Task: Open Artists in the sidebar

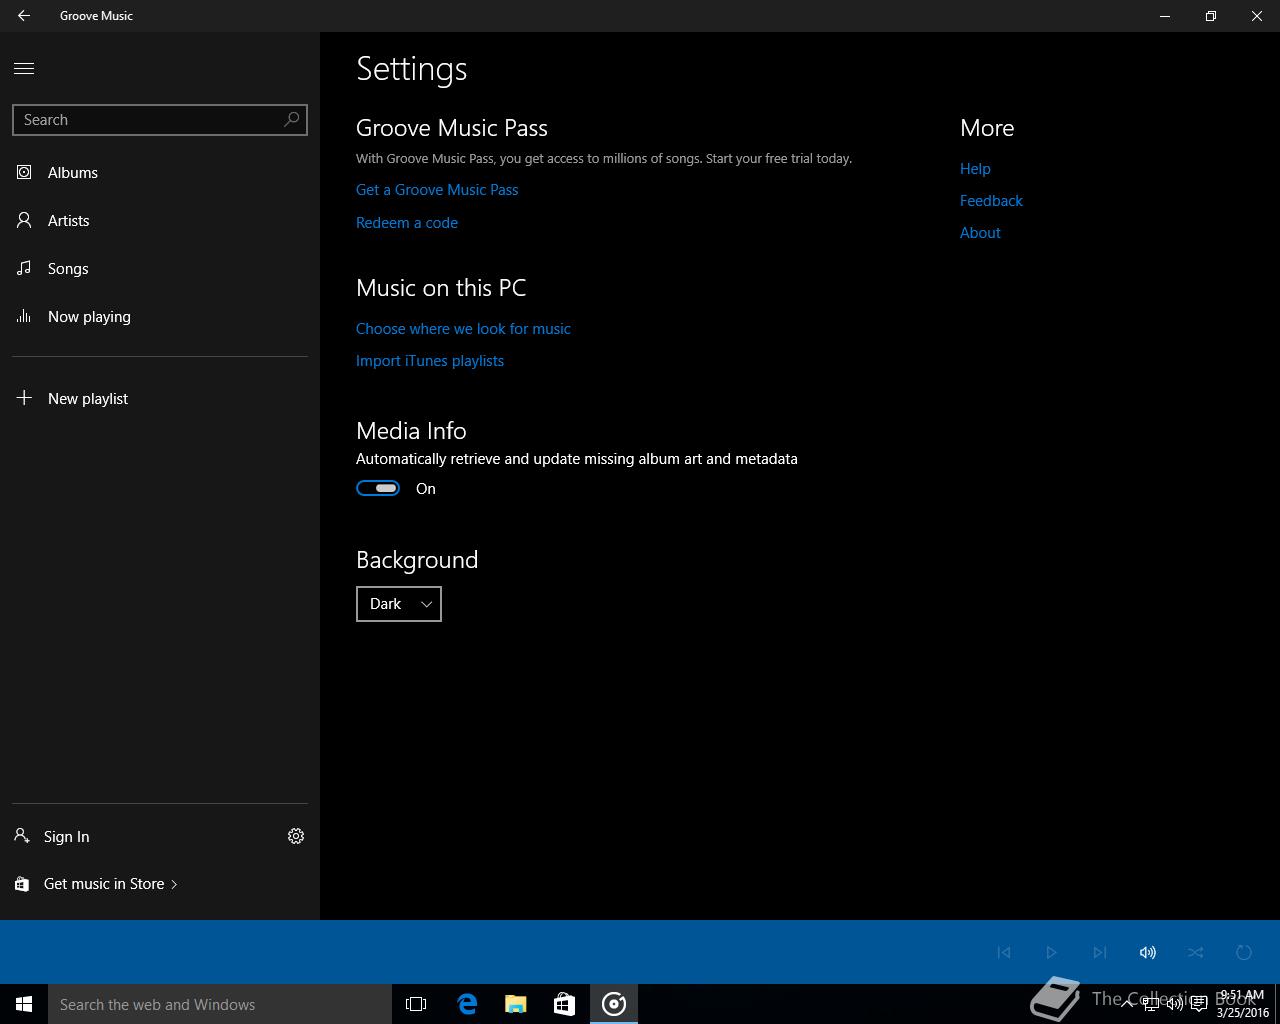Action: click(160, 220)
